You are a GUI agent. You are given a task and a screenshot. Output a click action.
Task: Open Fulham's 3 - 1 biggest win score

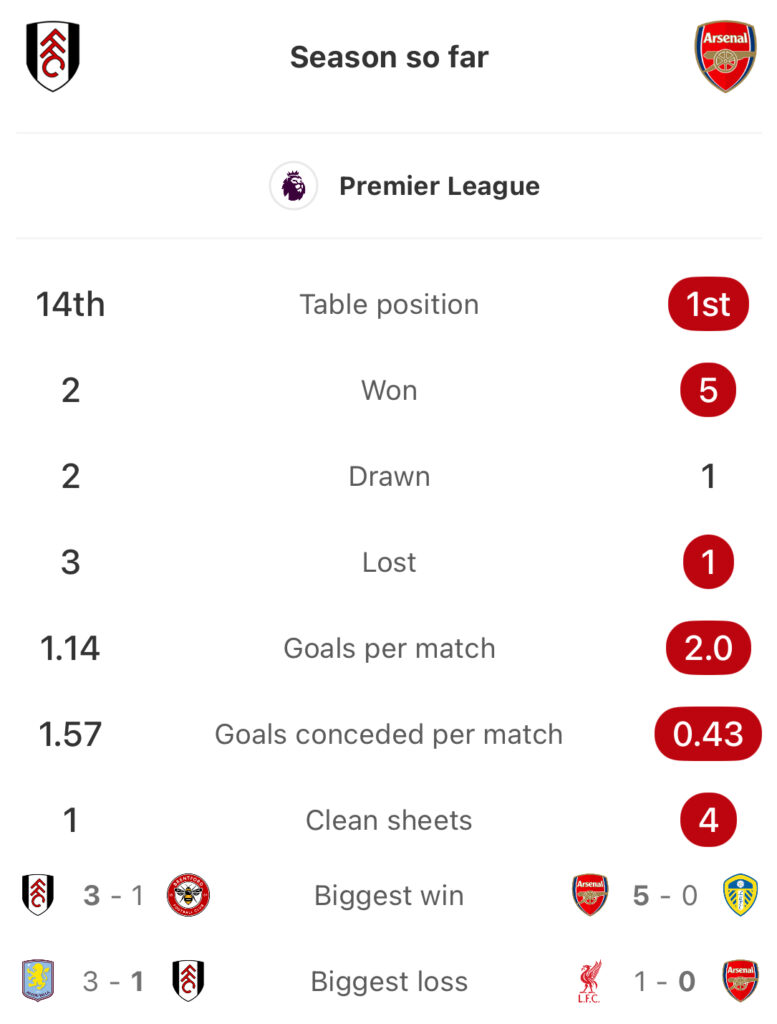pos(113,895)
